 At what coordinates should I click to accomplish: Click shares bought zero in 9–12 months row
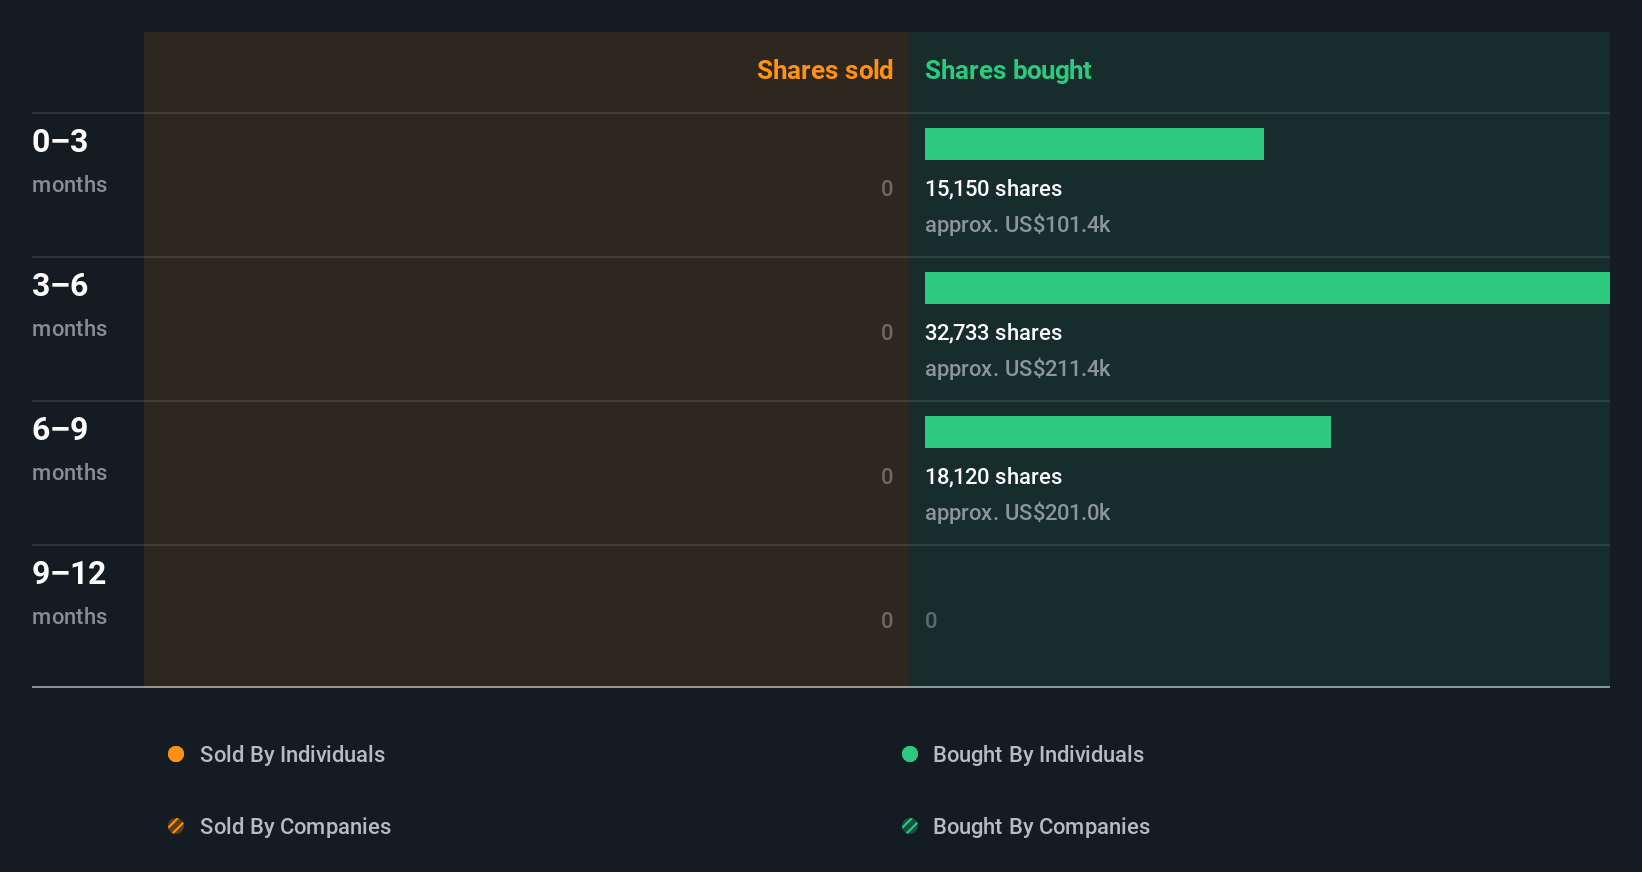[x=931, y=620]
